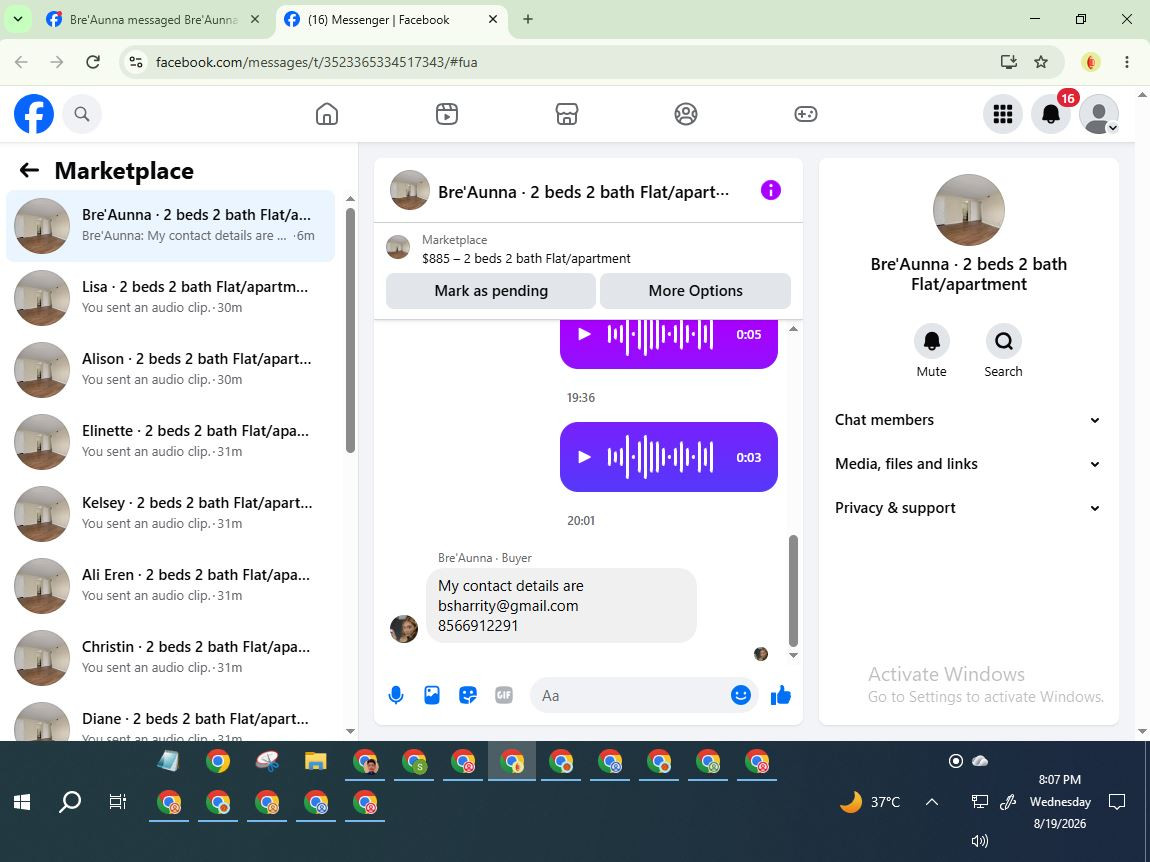Open Chrome three-dot menu

click(1127, 62)
